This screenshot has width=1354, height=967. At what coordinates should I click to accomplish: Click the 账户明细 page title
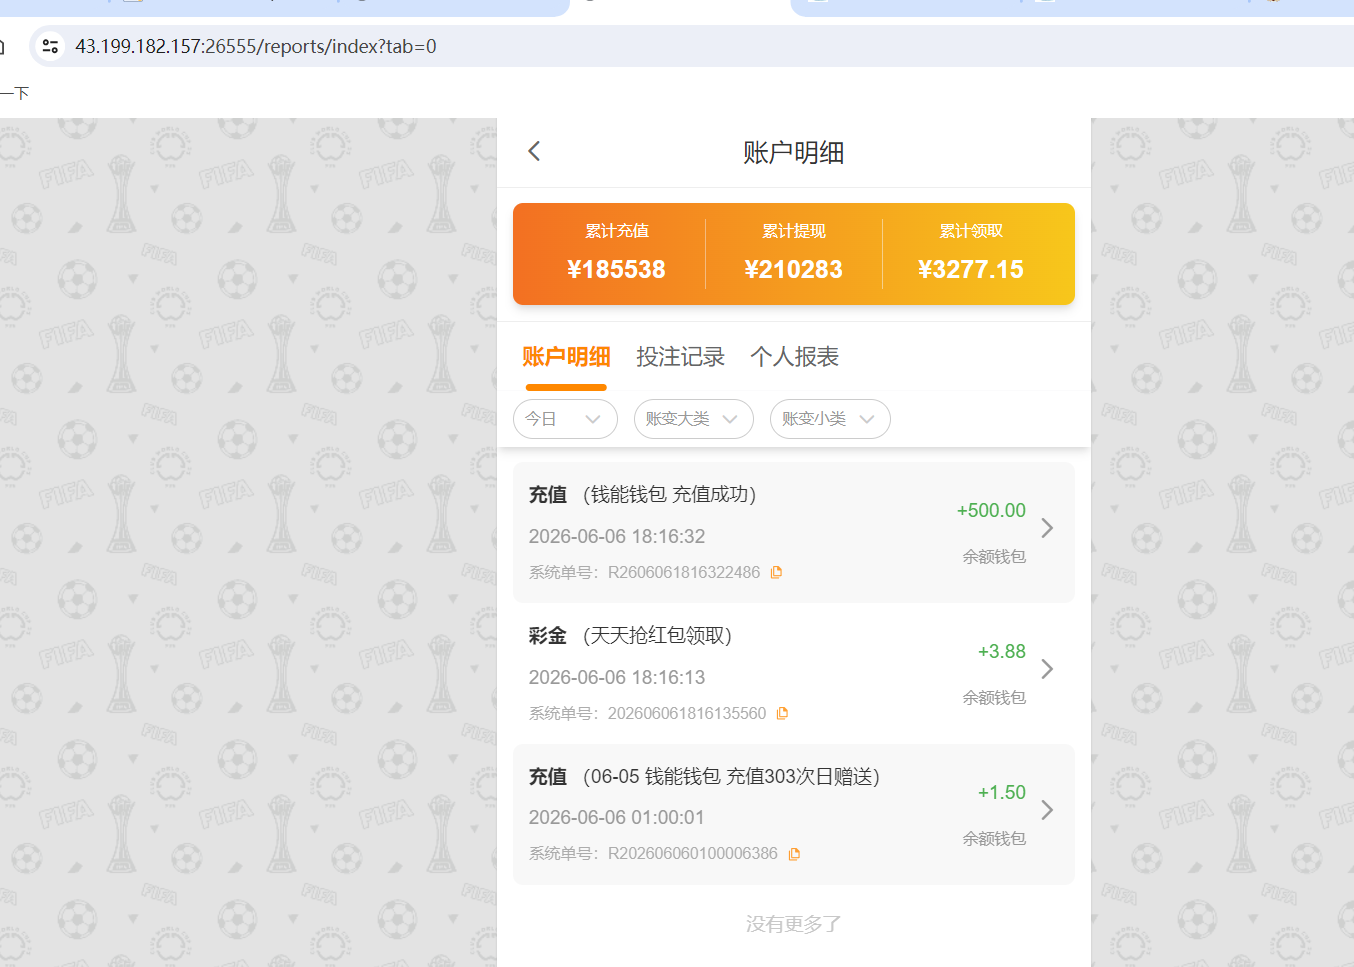coord(794,152)
